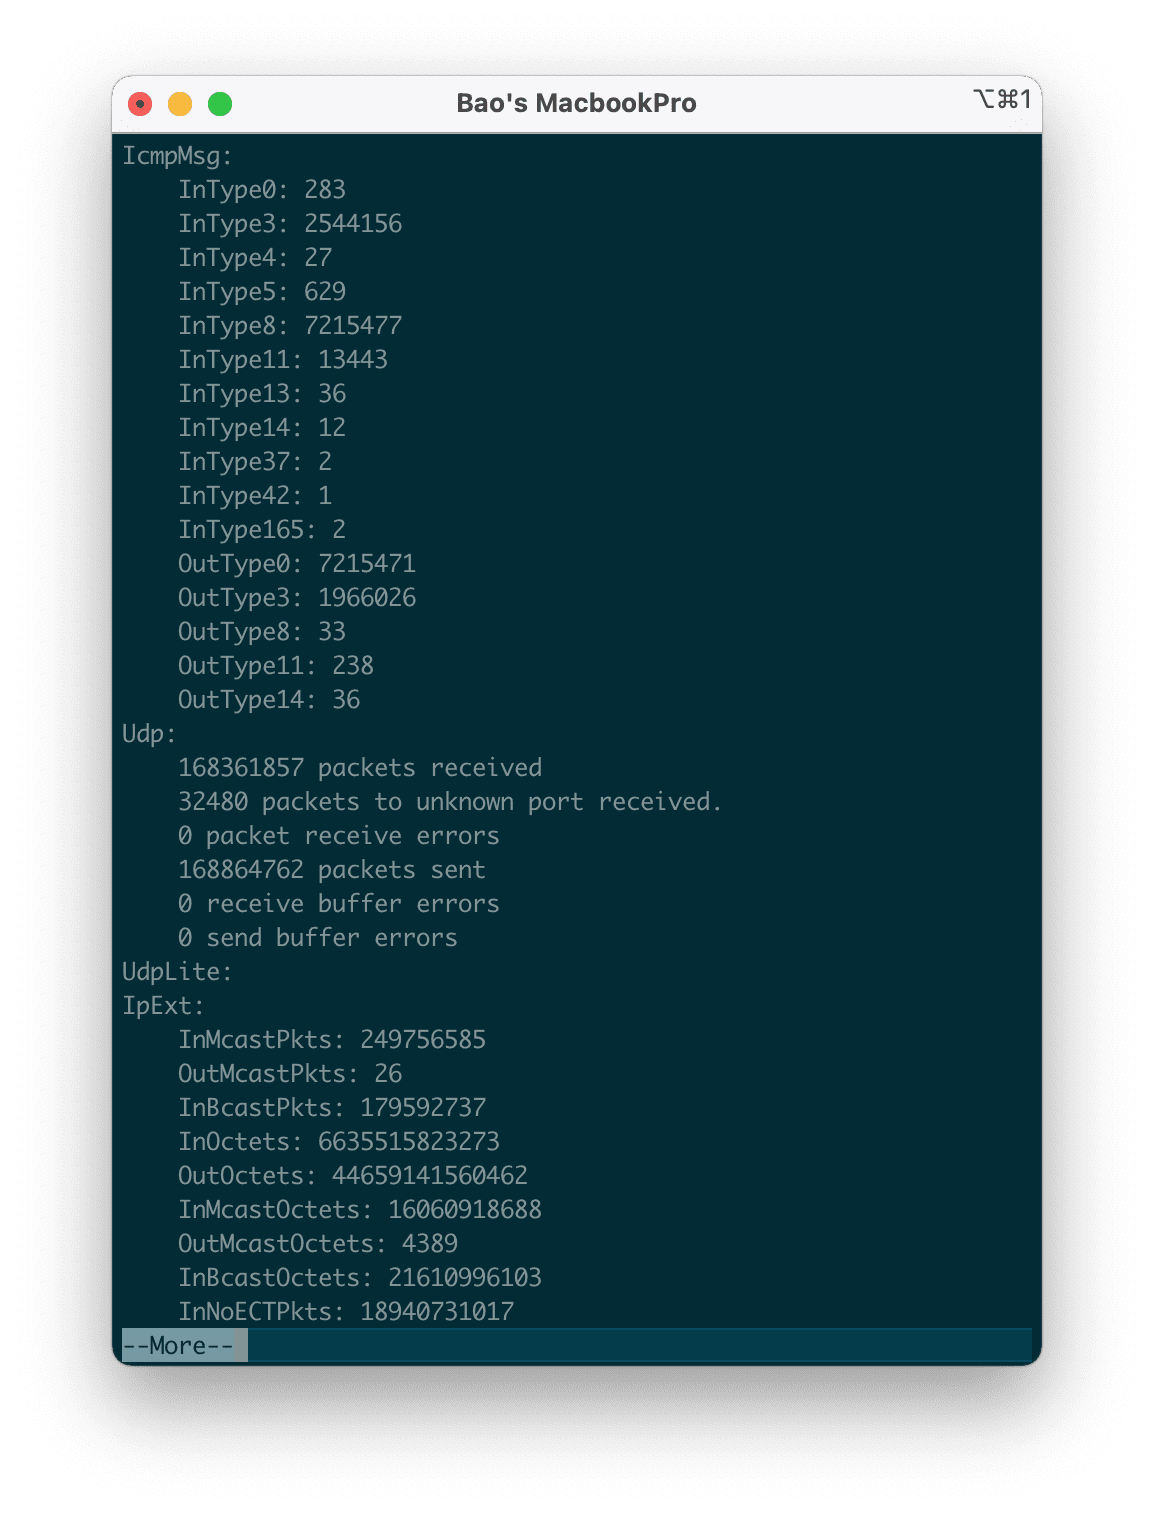Click the yellow minimize window button
The height and width of the screenshot is (1514, 1154).
(180, 104)
